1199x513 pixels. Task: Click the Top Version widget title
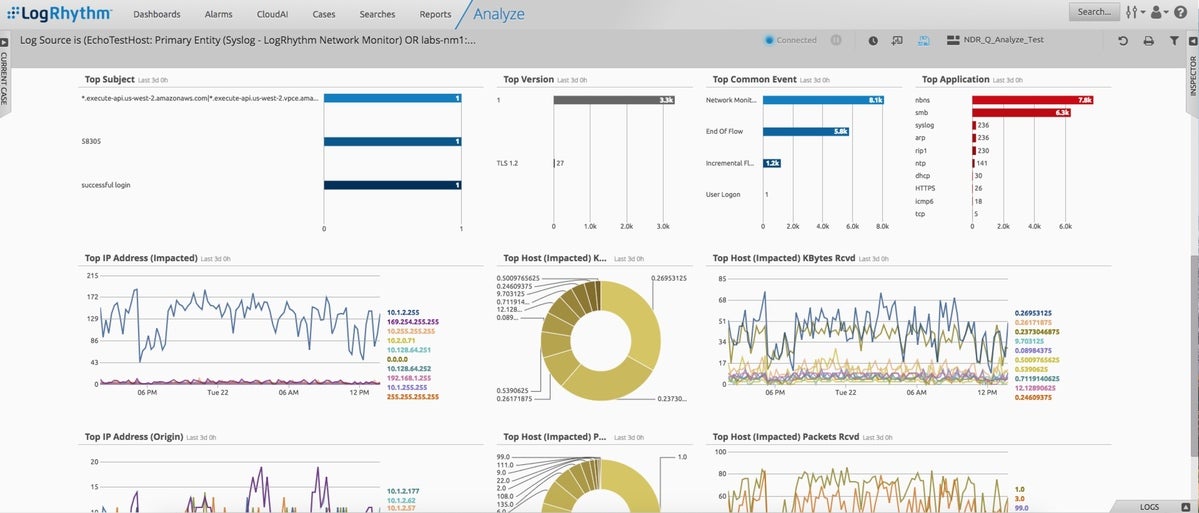click(x=528, y=79)
